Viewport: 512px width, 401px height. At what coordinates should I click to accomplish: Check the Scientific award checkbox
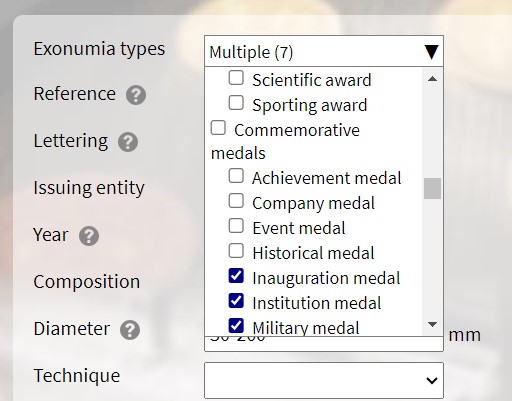coord(236,78)
